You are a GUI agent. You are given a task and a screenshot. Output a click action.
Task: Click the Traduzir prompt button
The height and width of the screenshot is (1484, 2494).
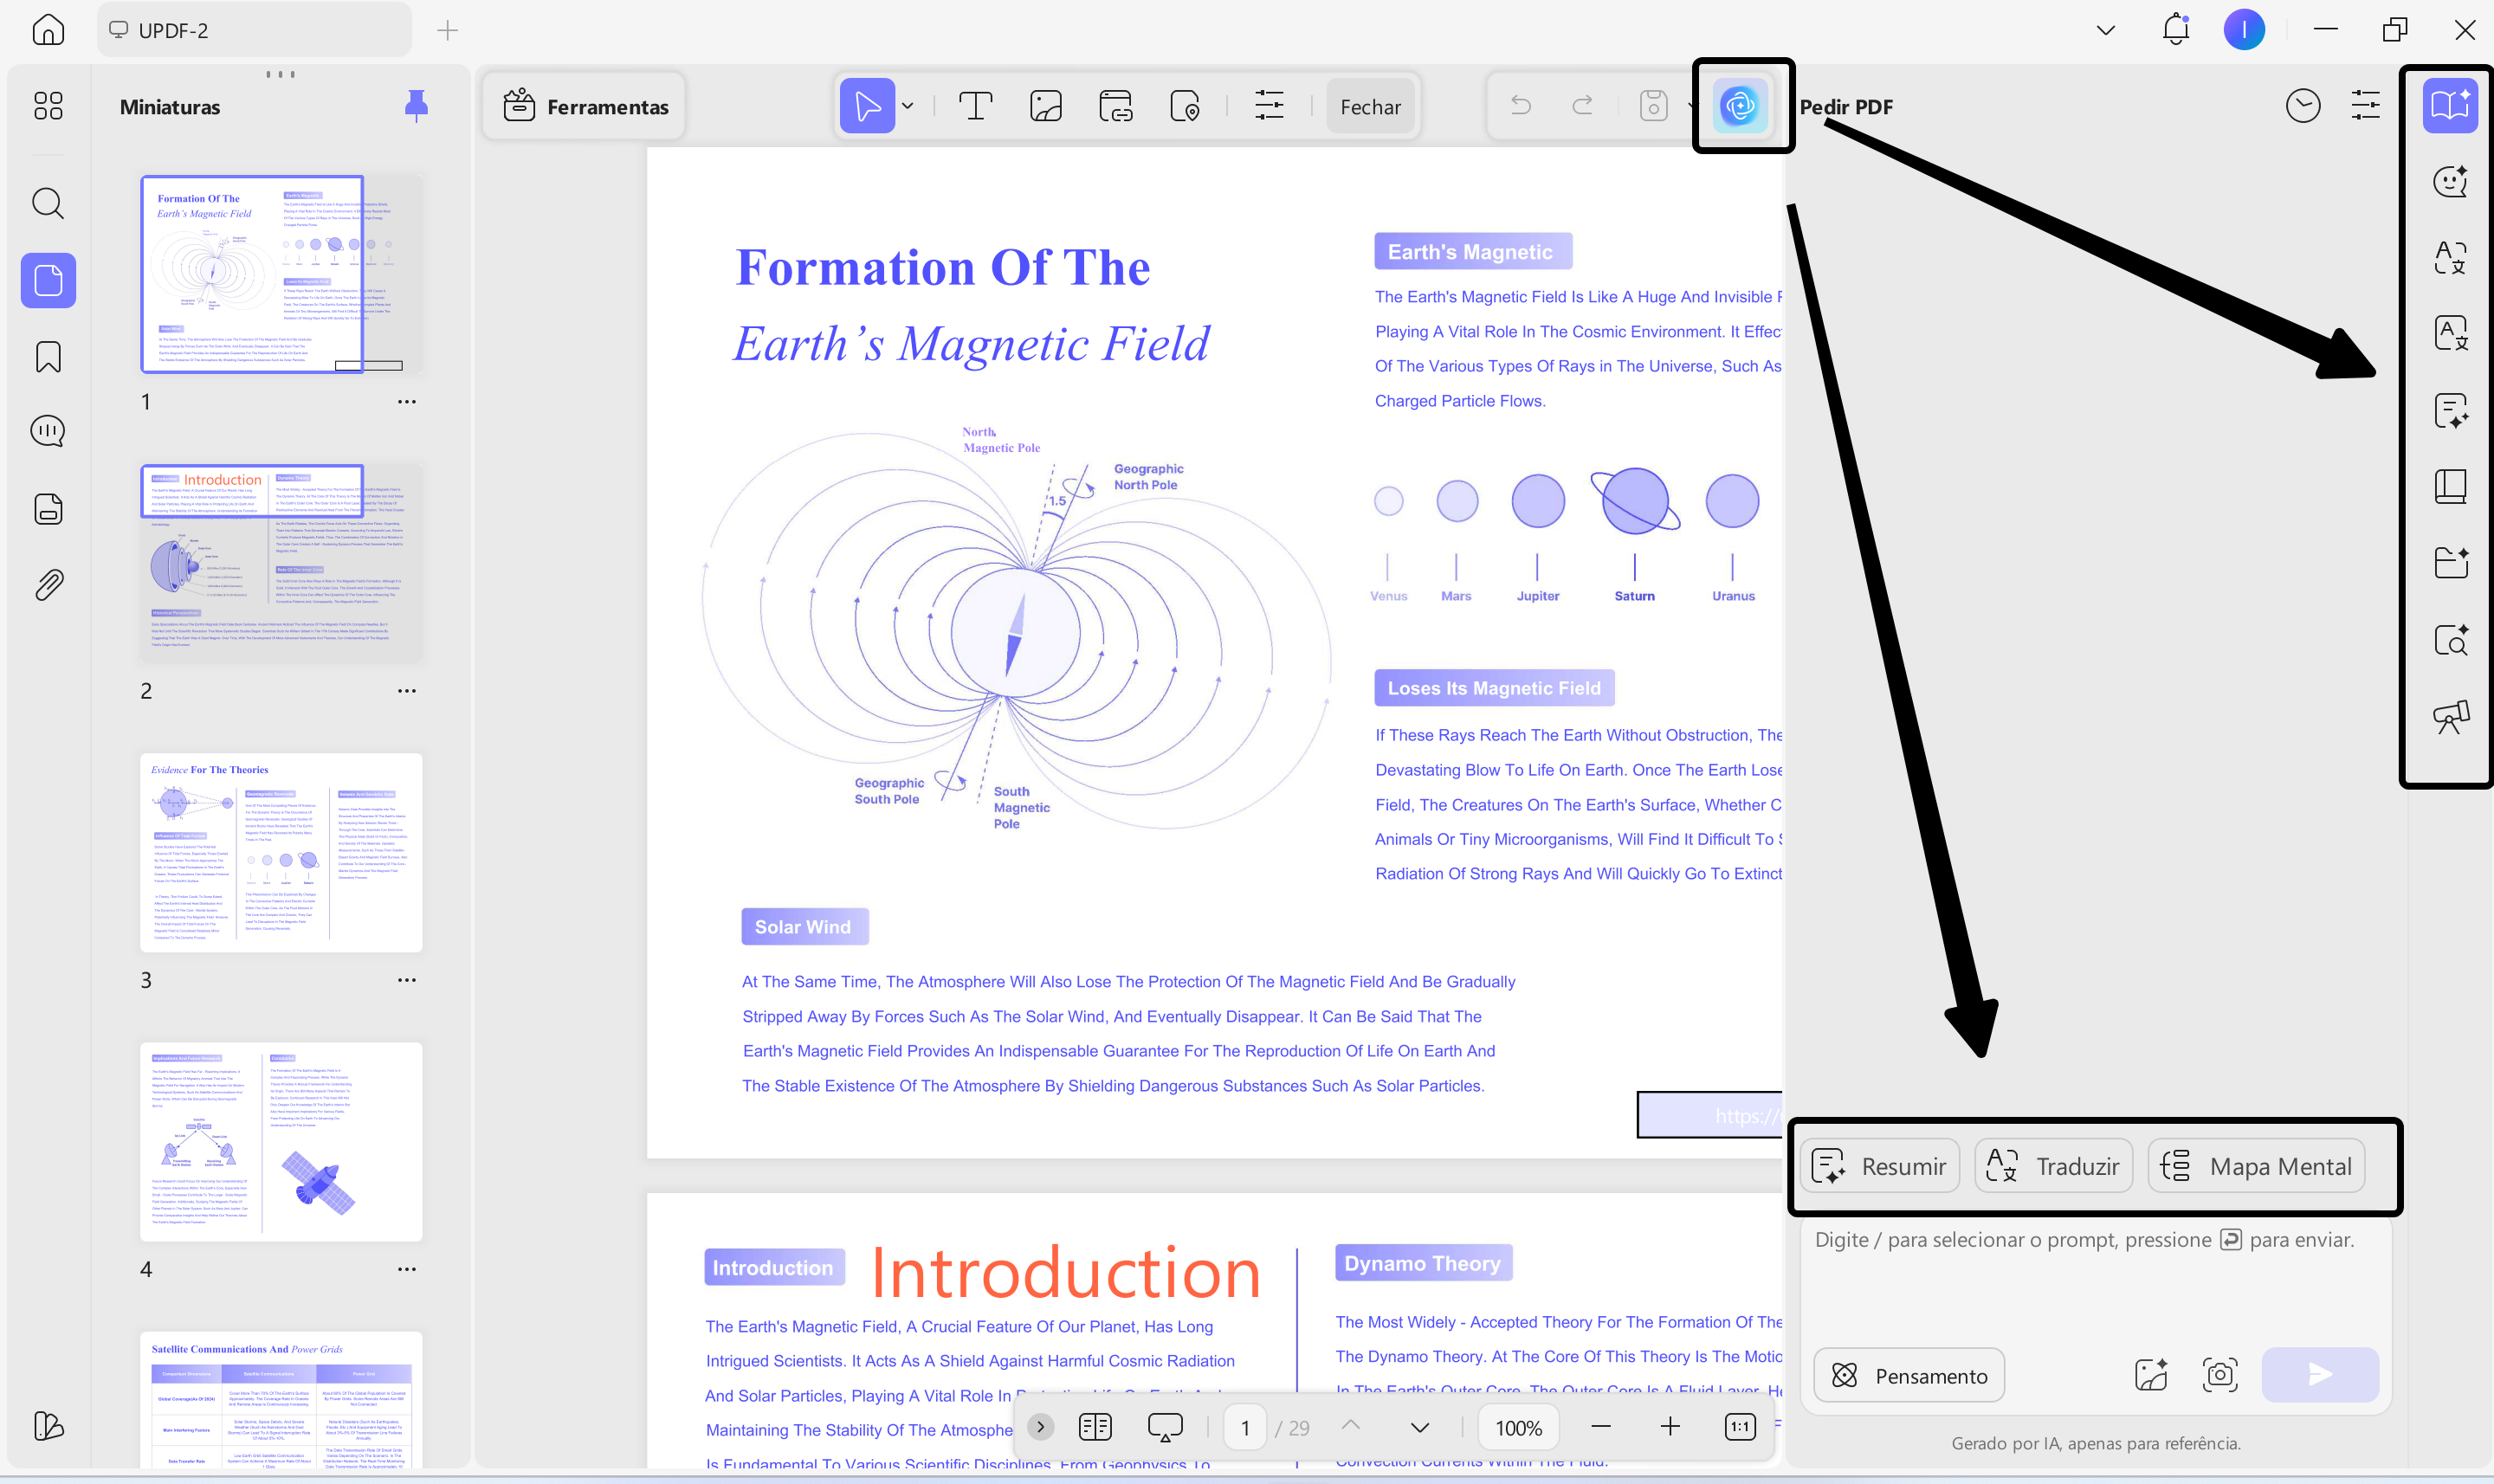(2053, 1166)
